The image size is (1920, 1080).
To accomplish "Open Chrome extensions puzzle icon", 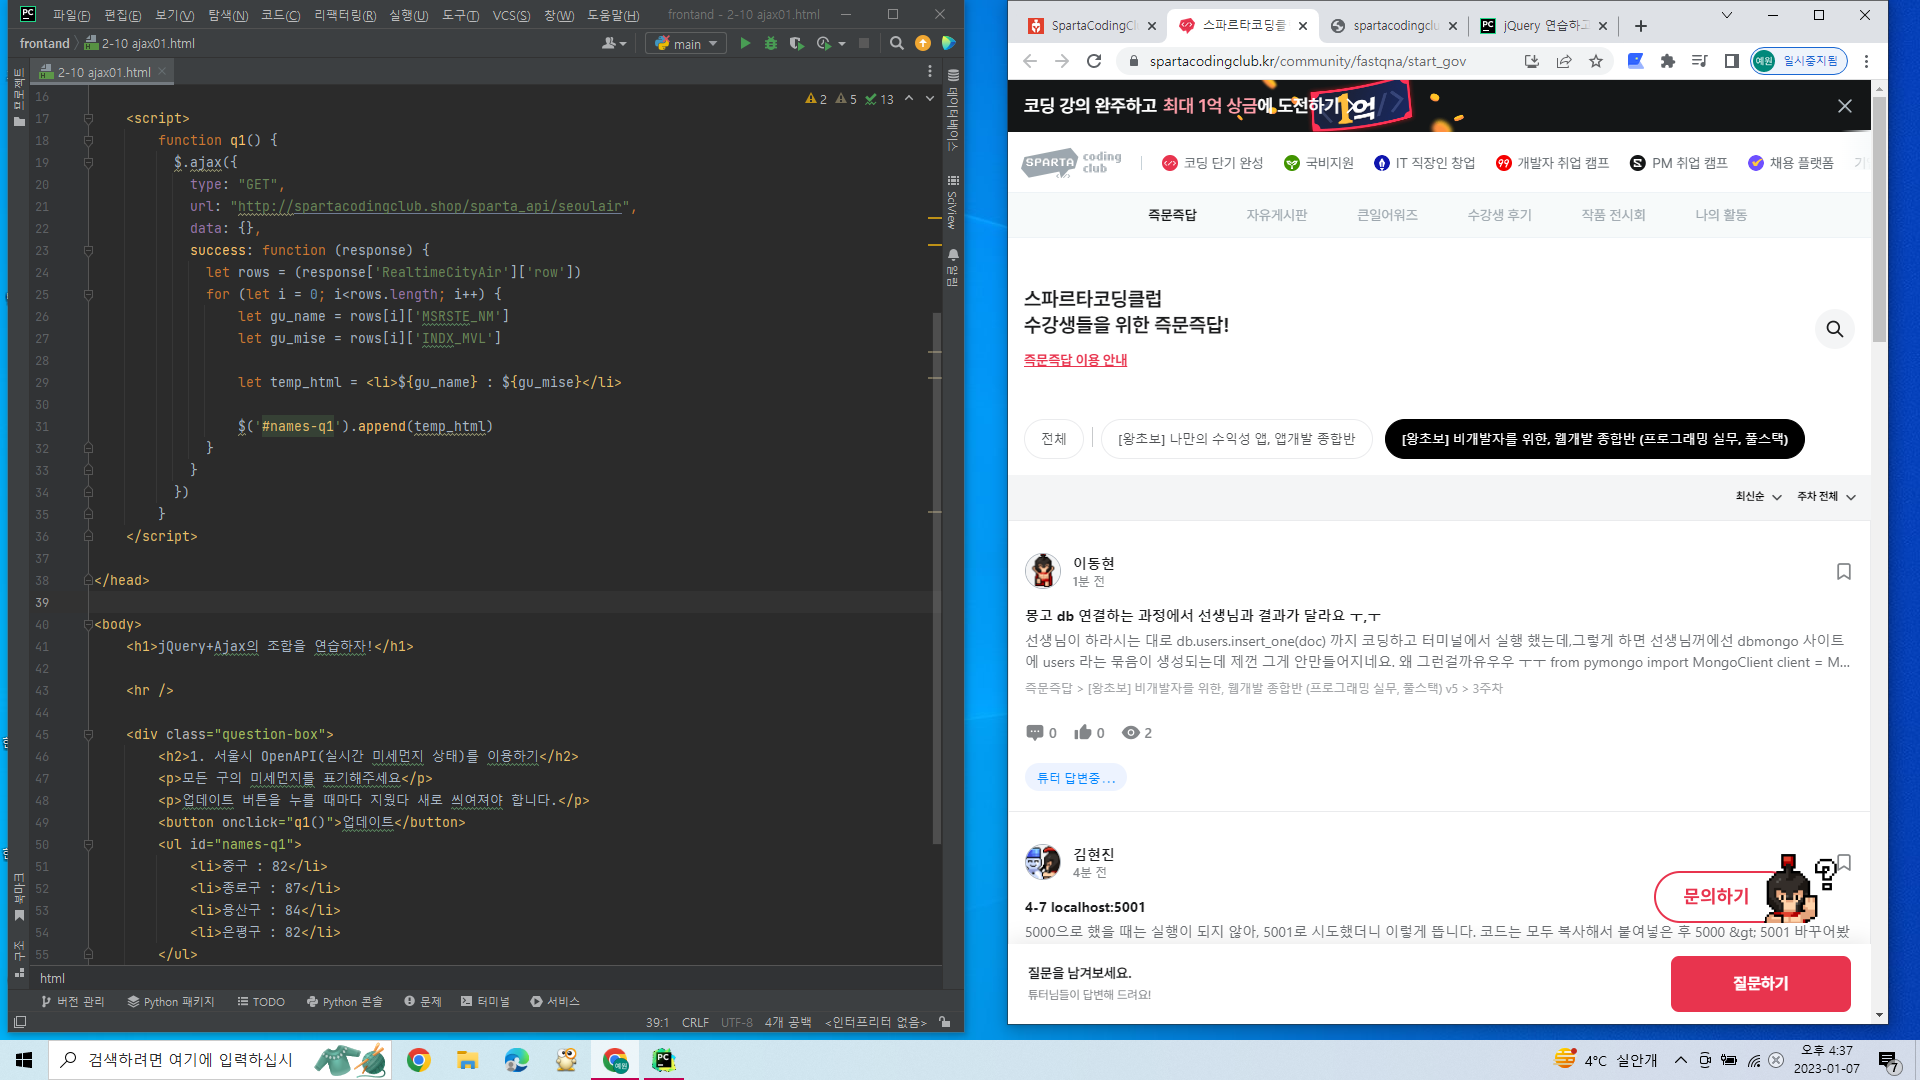I will 1667,61.
